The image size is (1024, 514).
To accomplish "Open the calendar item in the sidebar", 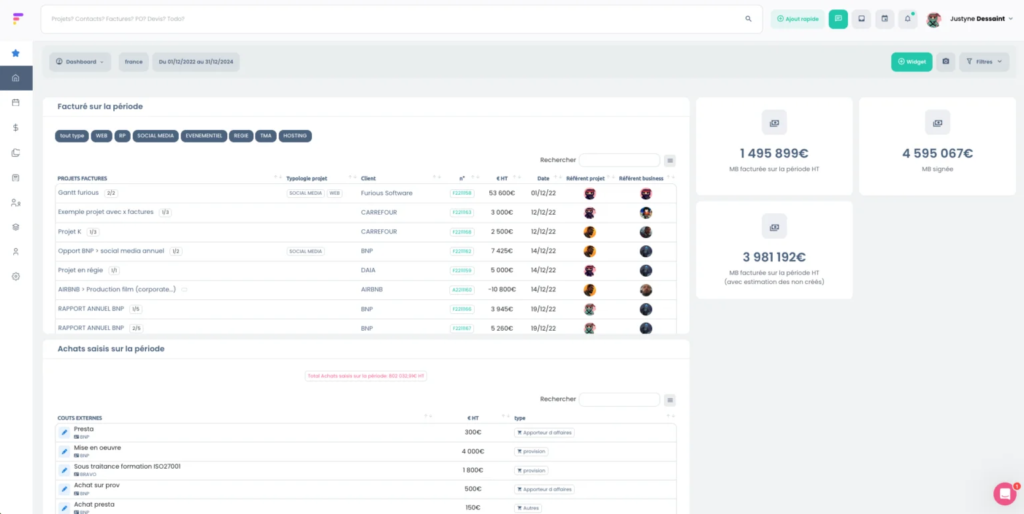I will coord(15,102).
